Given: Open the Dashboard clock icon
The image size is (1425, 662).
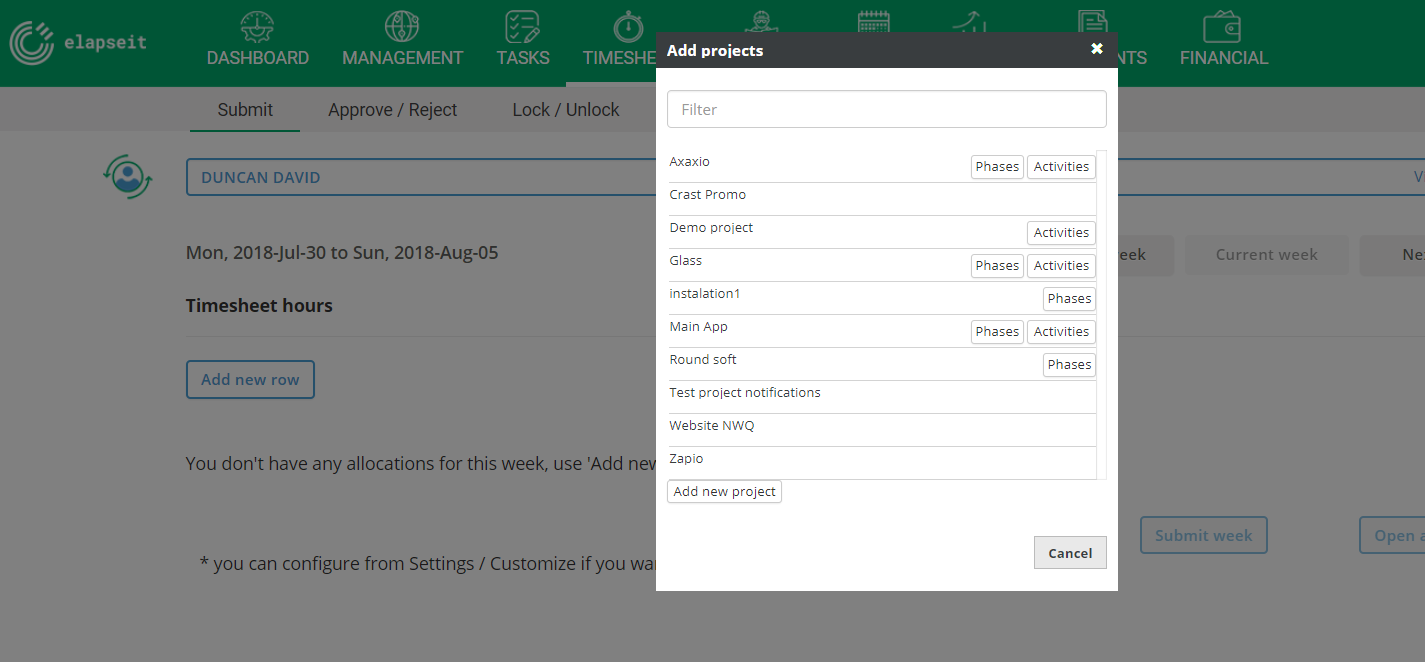Looking at the screenshot, I should (257, 27).
